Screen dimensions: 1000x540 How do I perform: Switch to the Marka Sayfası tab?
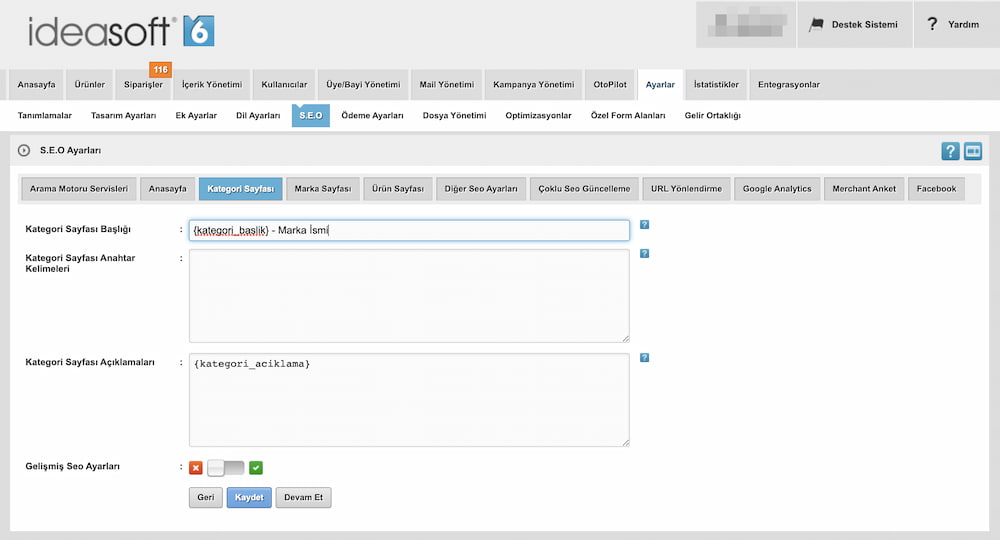point(323,188)
